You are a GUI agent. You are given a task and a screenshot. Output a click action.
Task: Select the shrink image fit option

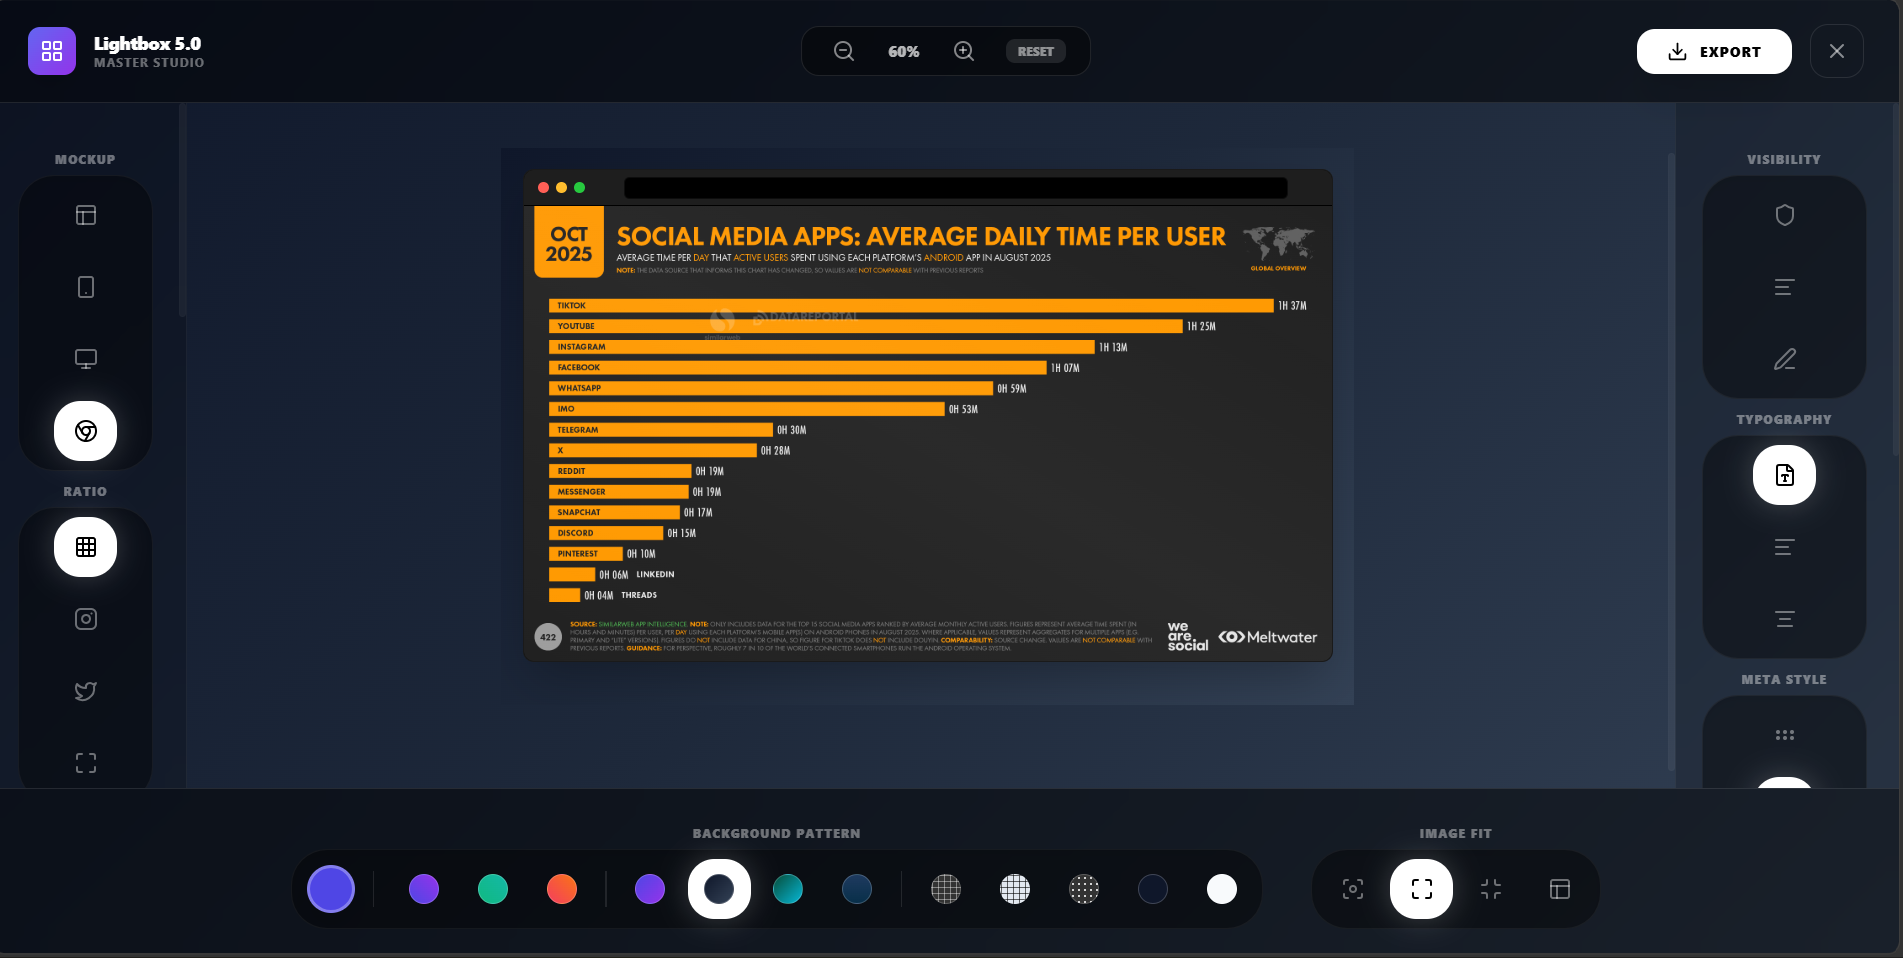(x=1491, y=889)
